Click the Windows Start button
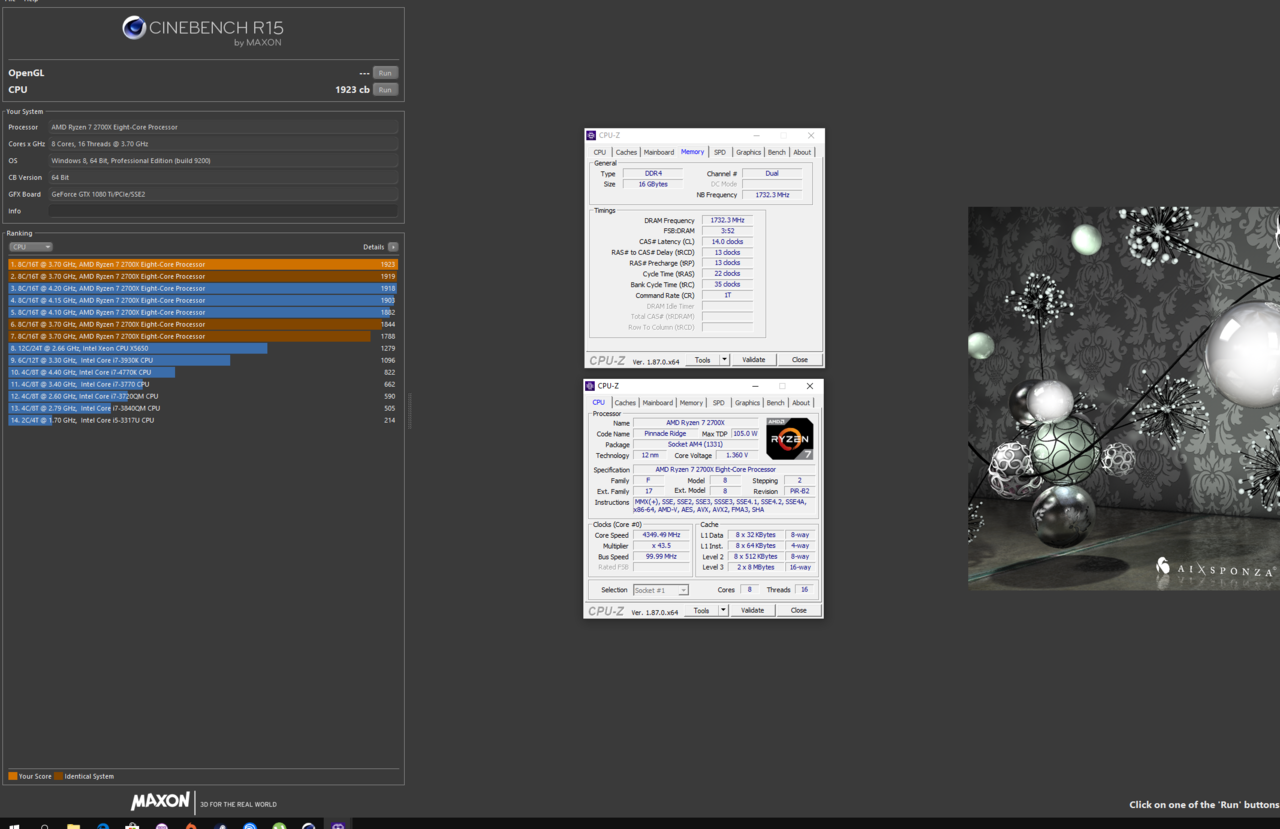Viewport: 1280px width, 829px height. tap(14, 826)
